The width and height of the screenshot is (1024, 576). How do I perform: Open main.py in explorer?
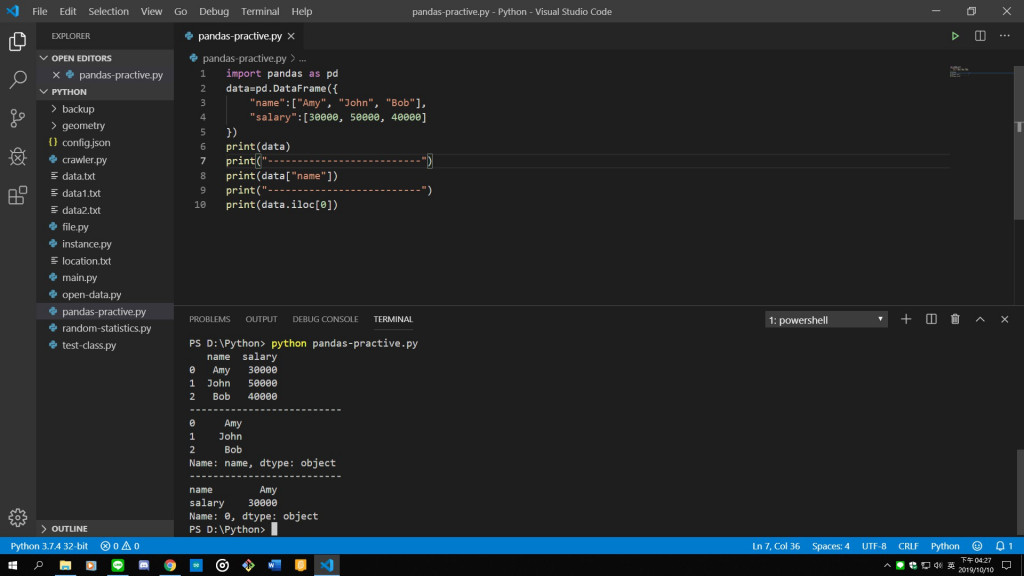[104, 278]
